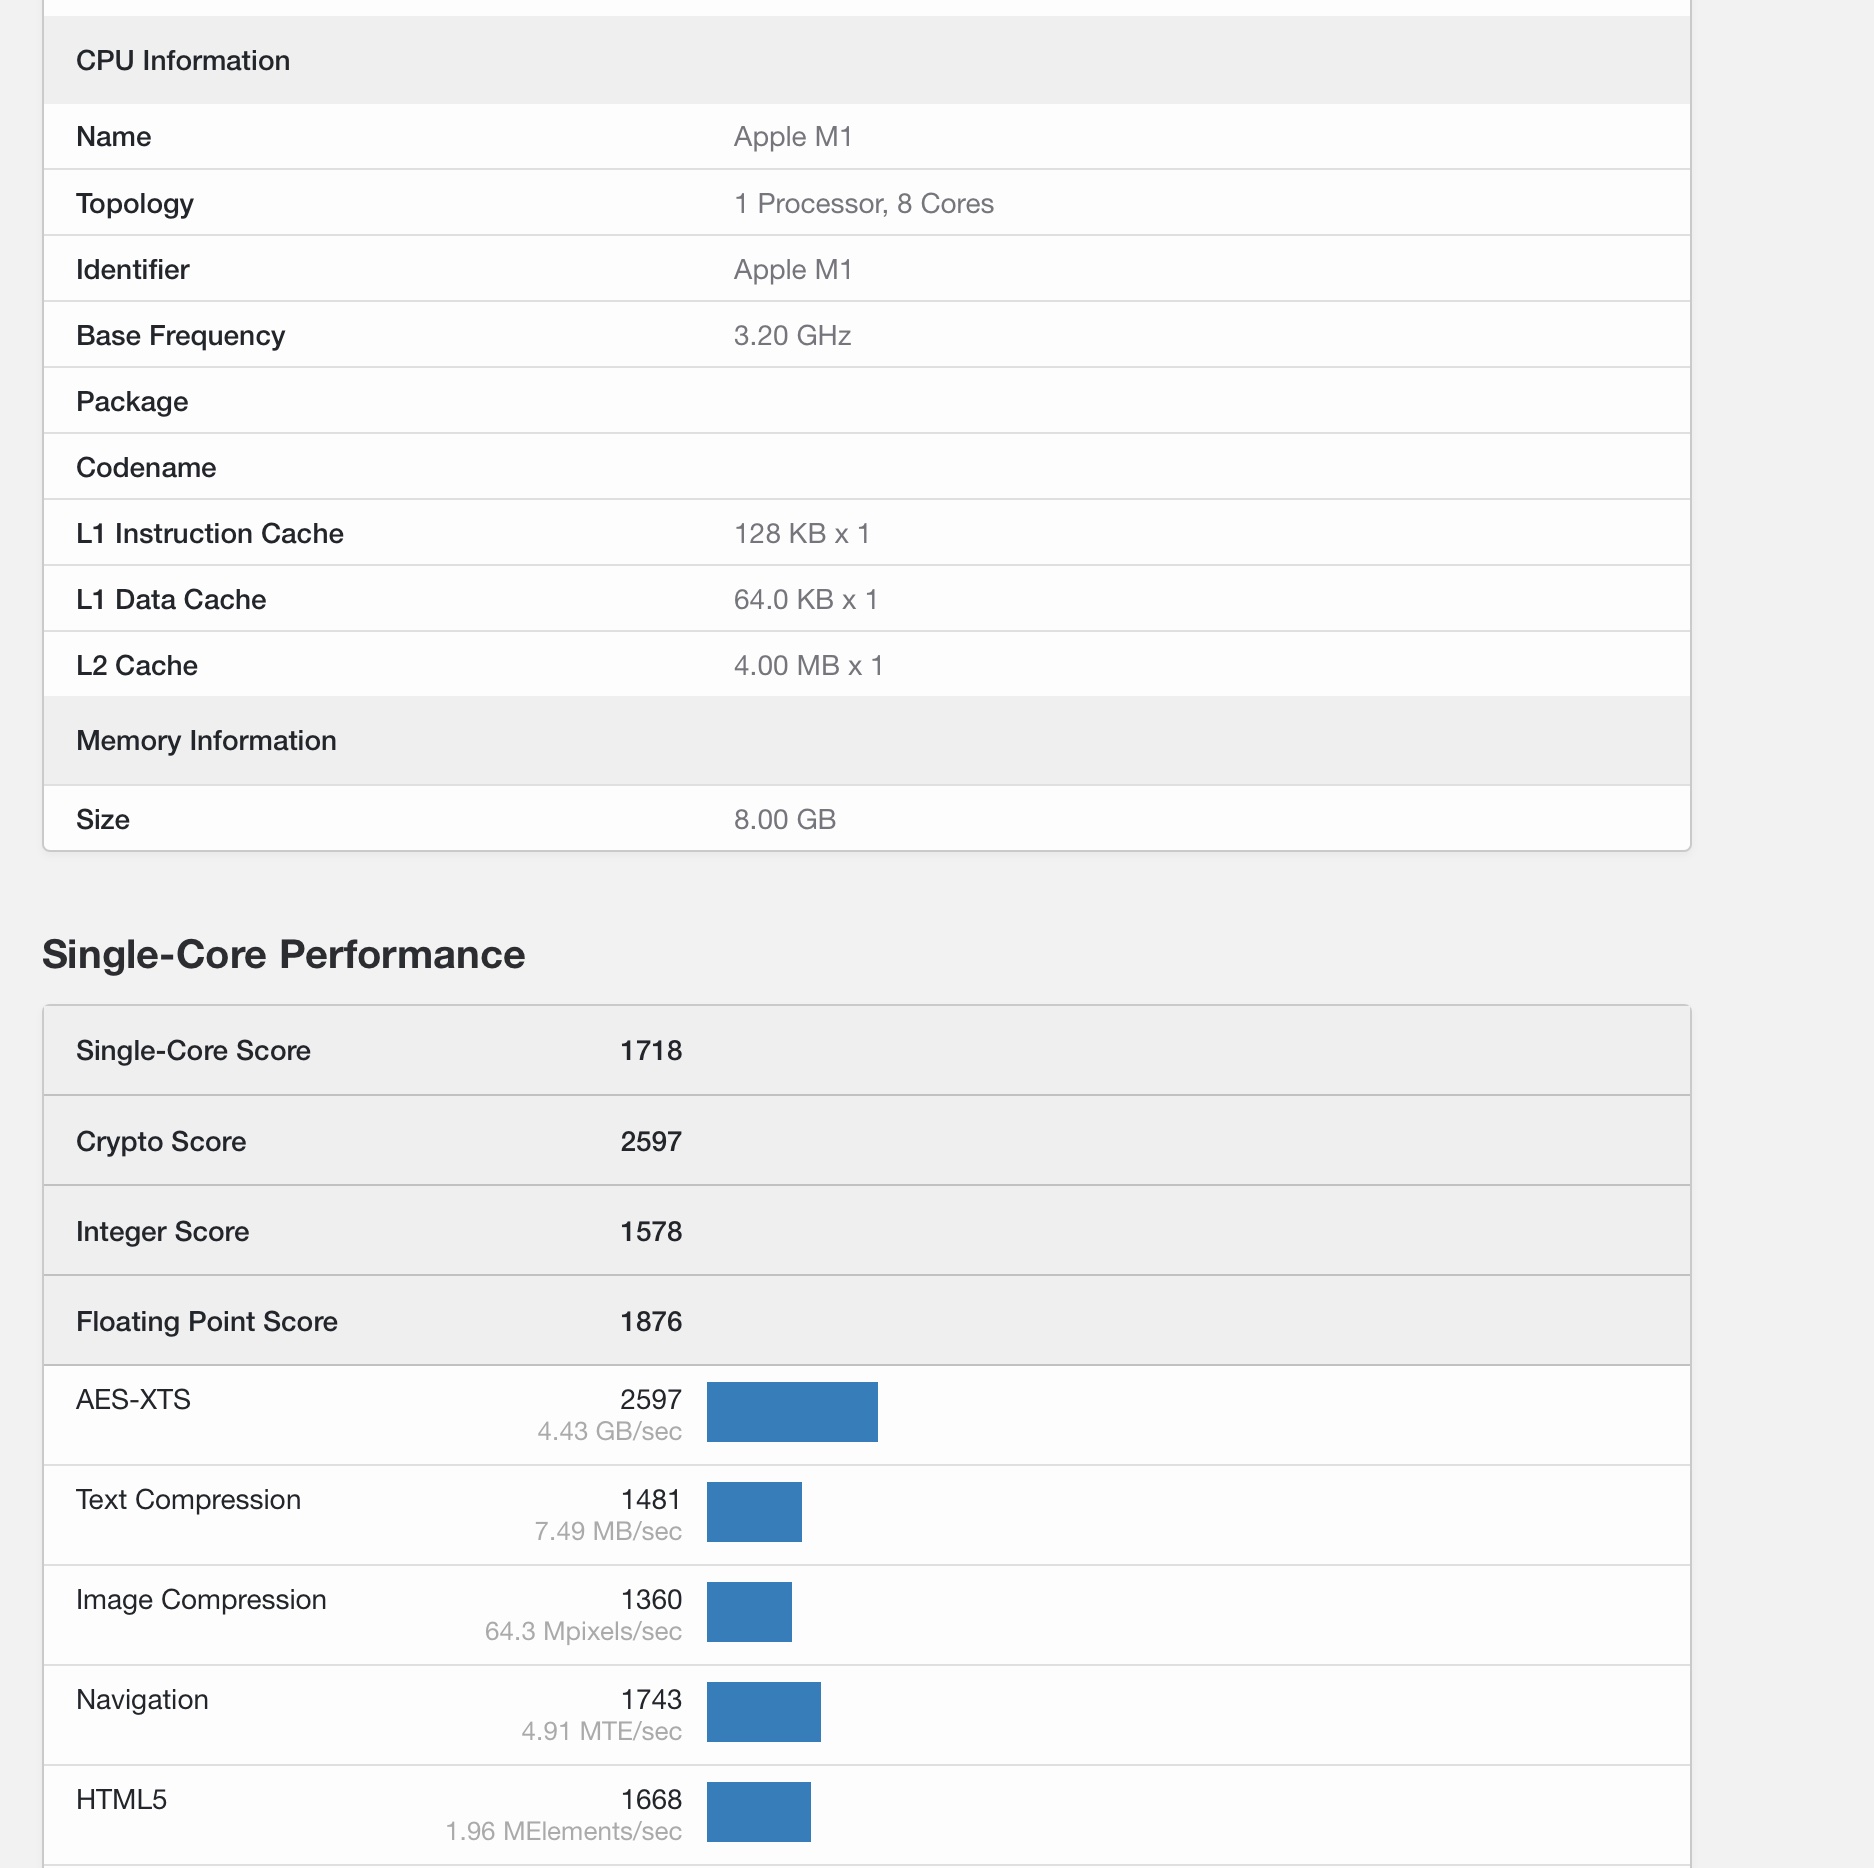Click the Text Compression label

(188, 1499)
